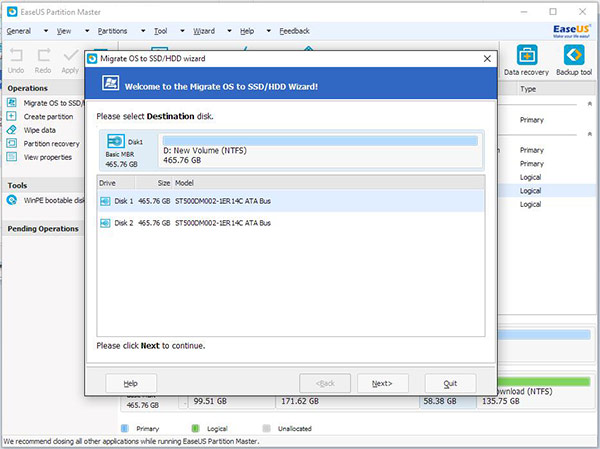Click the Size column header

point(153,183)
